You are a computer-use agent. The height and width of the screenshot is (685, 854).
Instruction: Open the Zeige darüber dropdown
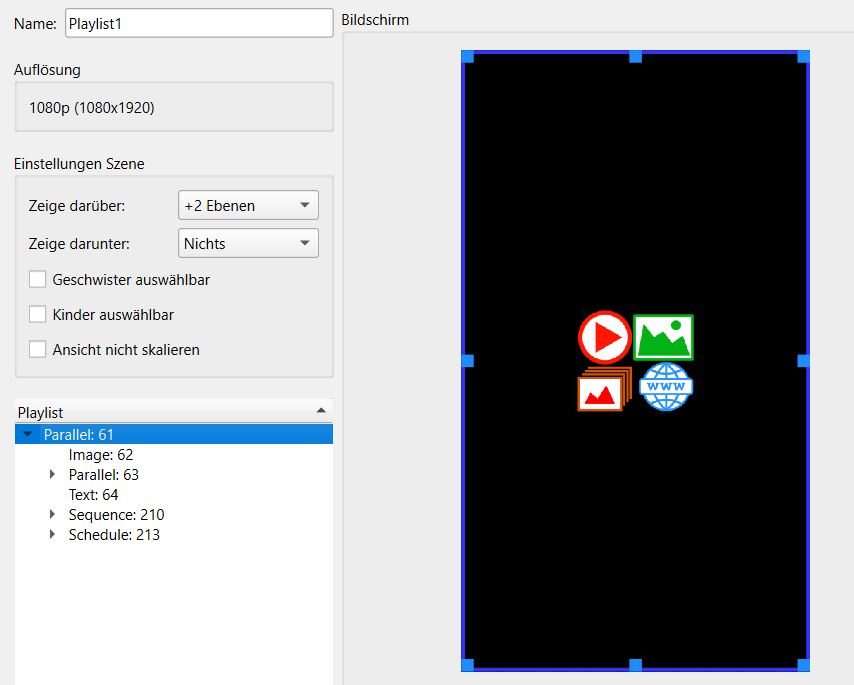(248, 206)
